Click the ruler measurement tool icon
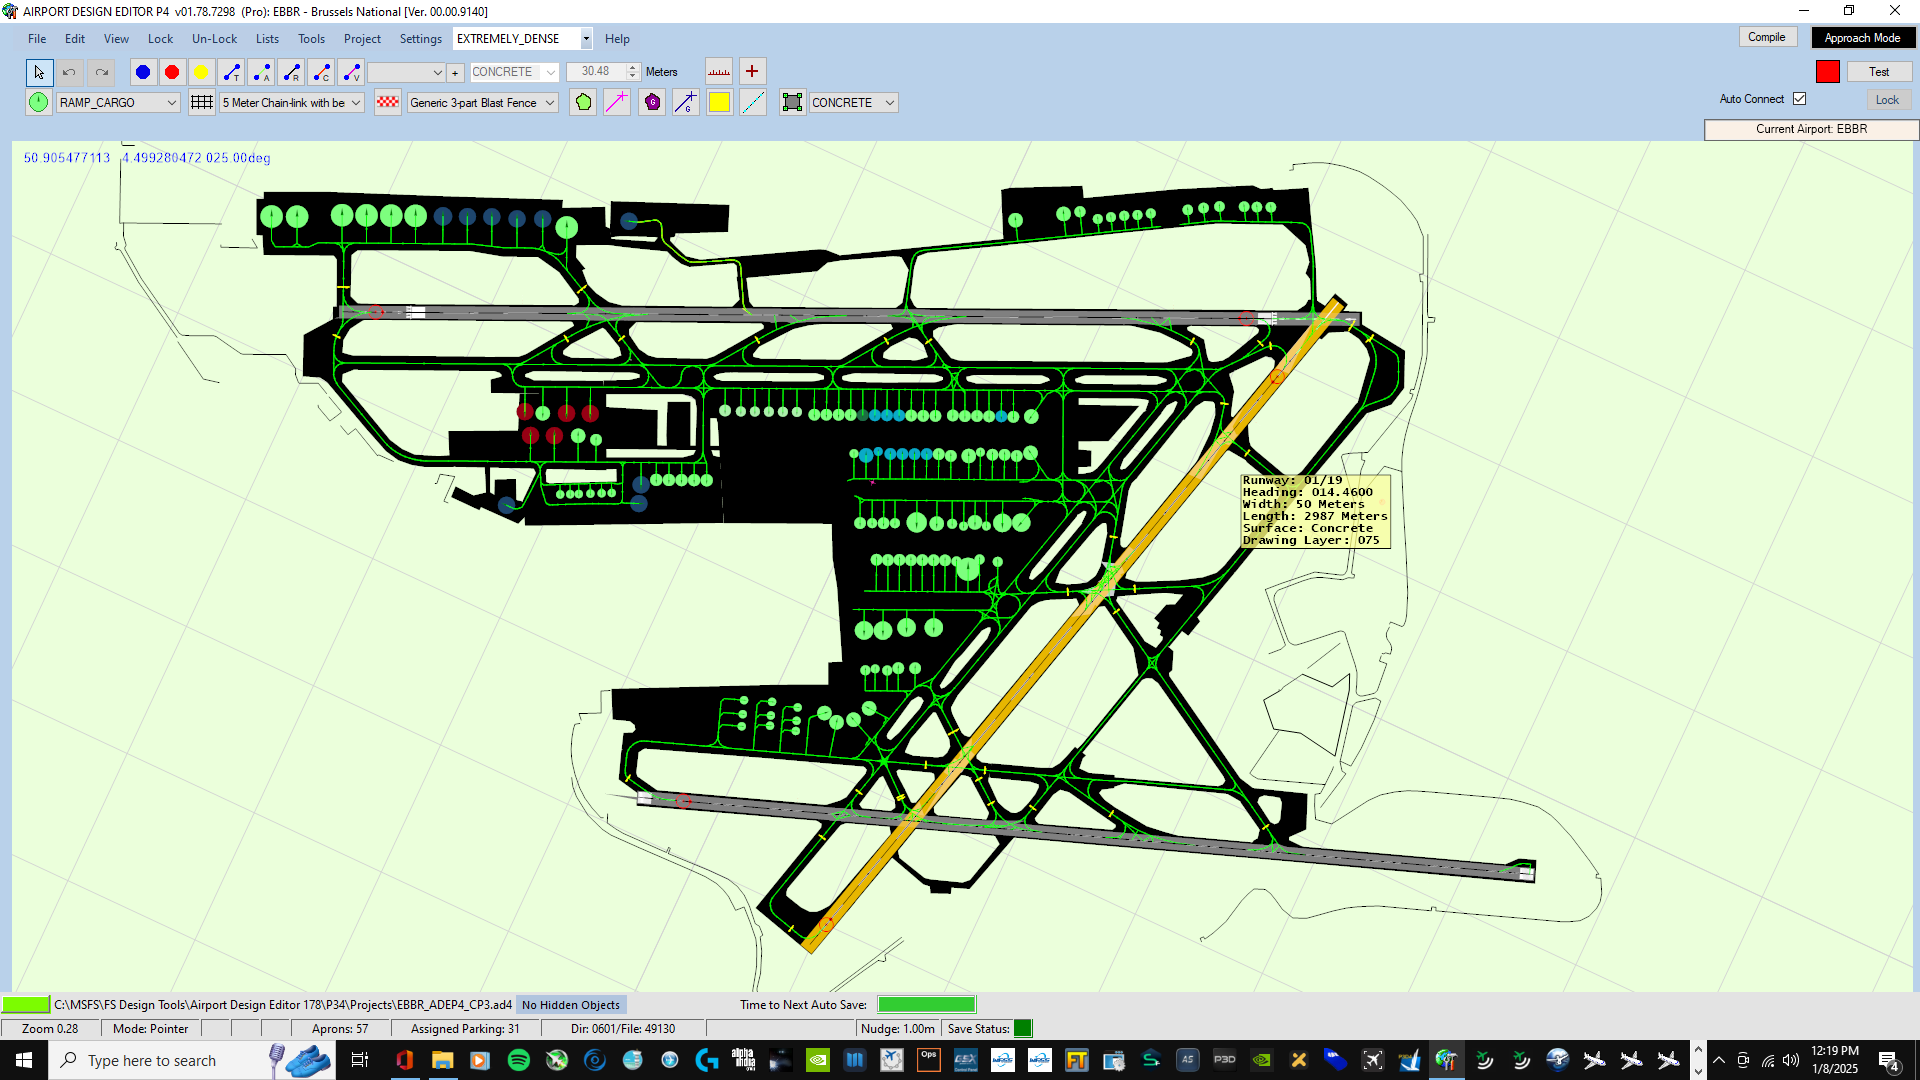The width and height of the screenshot is (1920, 1080). tap(719, 72)
